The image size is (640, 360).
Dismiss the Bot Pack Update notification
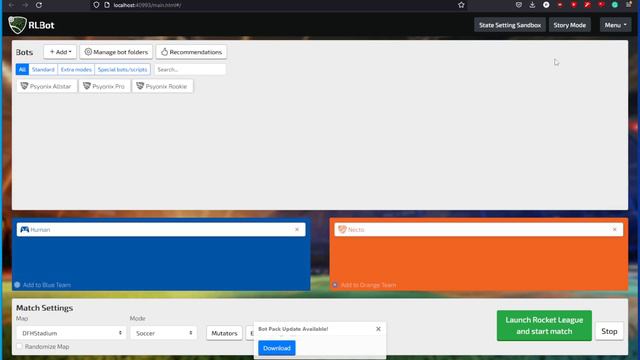click(x=378, y=329)
